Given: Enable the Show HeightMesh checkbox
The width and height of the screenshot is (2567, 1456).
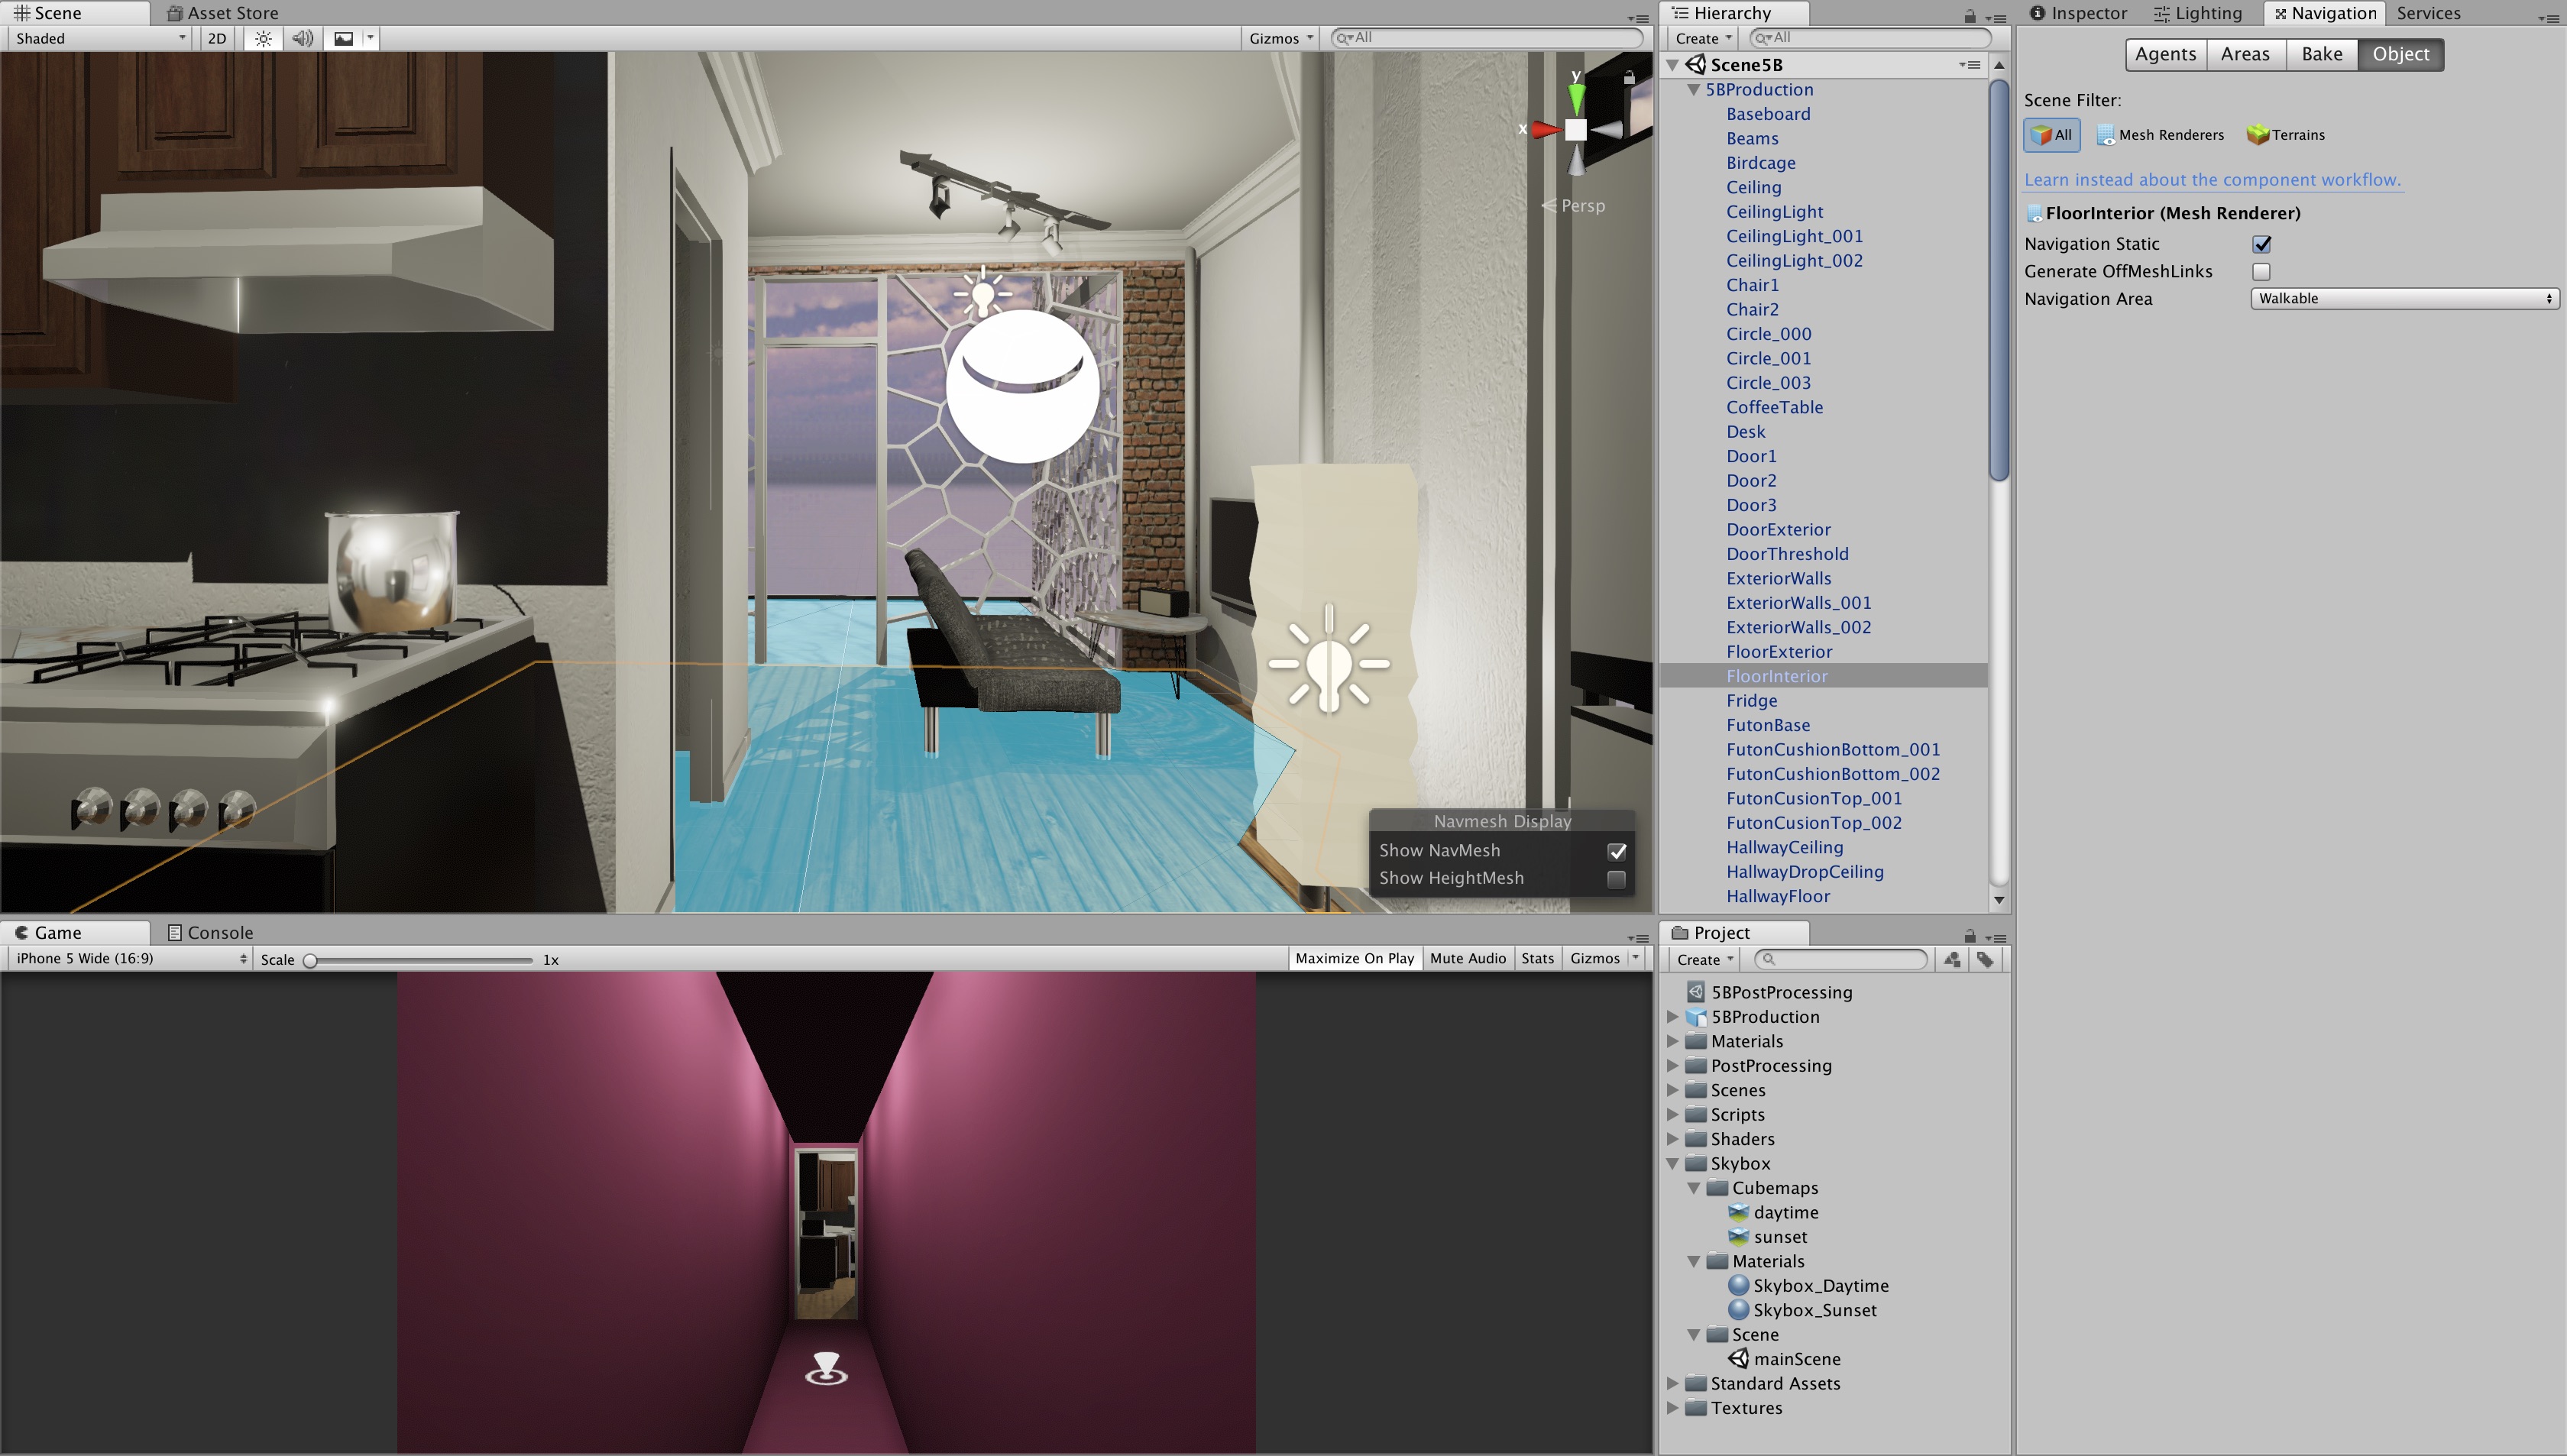Looking at the screenshot, I should coord(1616,879).
